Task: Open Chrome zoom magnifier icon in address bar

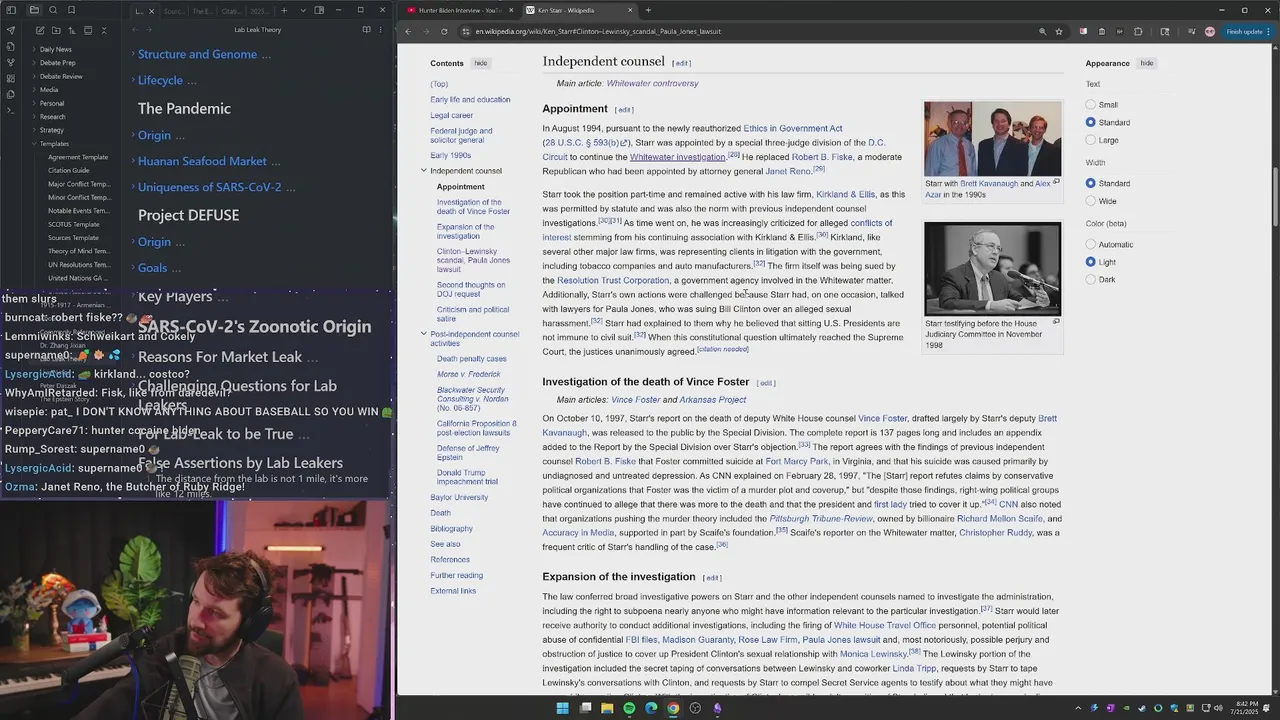Action: click(1042, 31)
